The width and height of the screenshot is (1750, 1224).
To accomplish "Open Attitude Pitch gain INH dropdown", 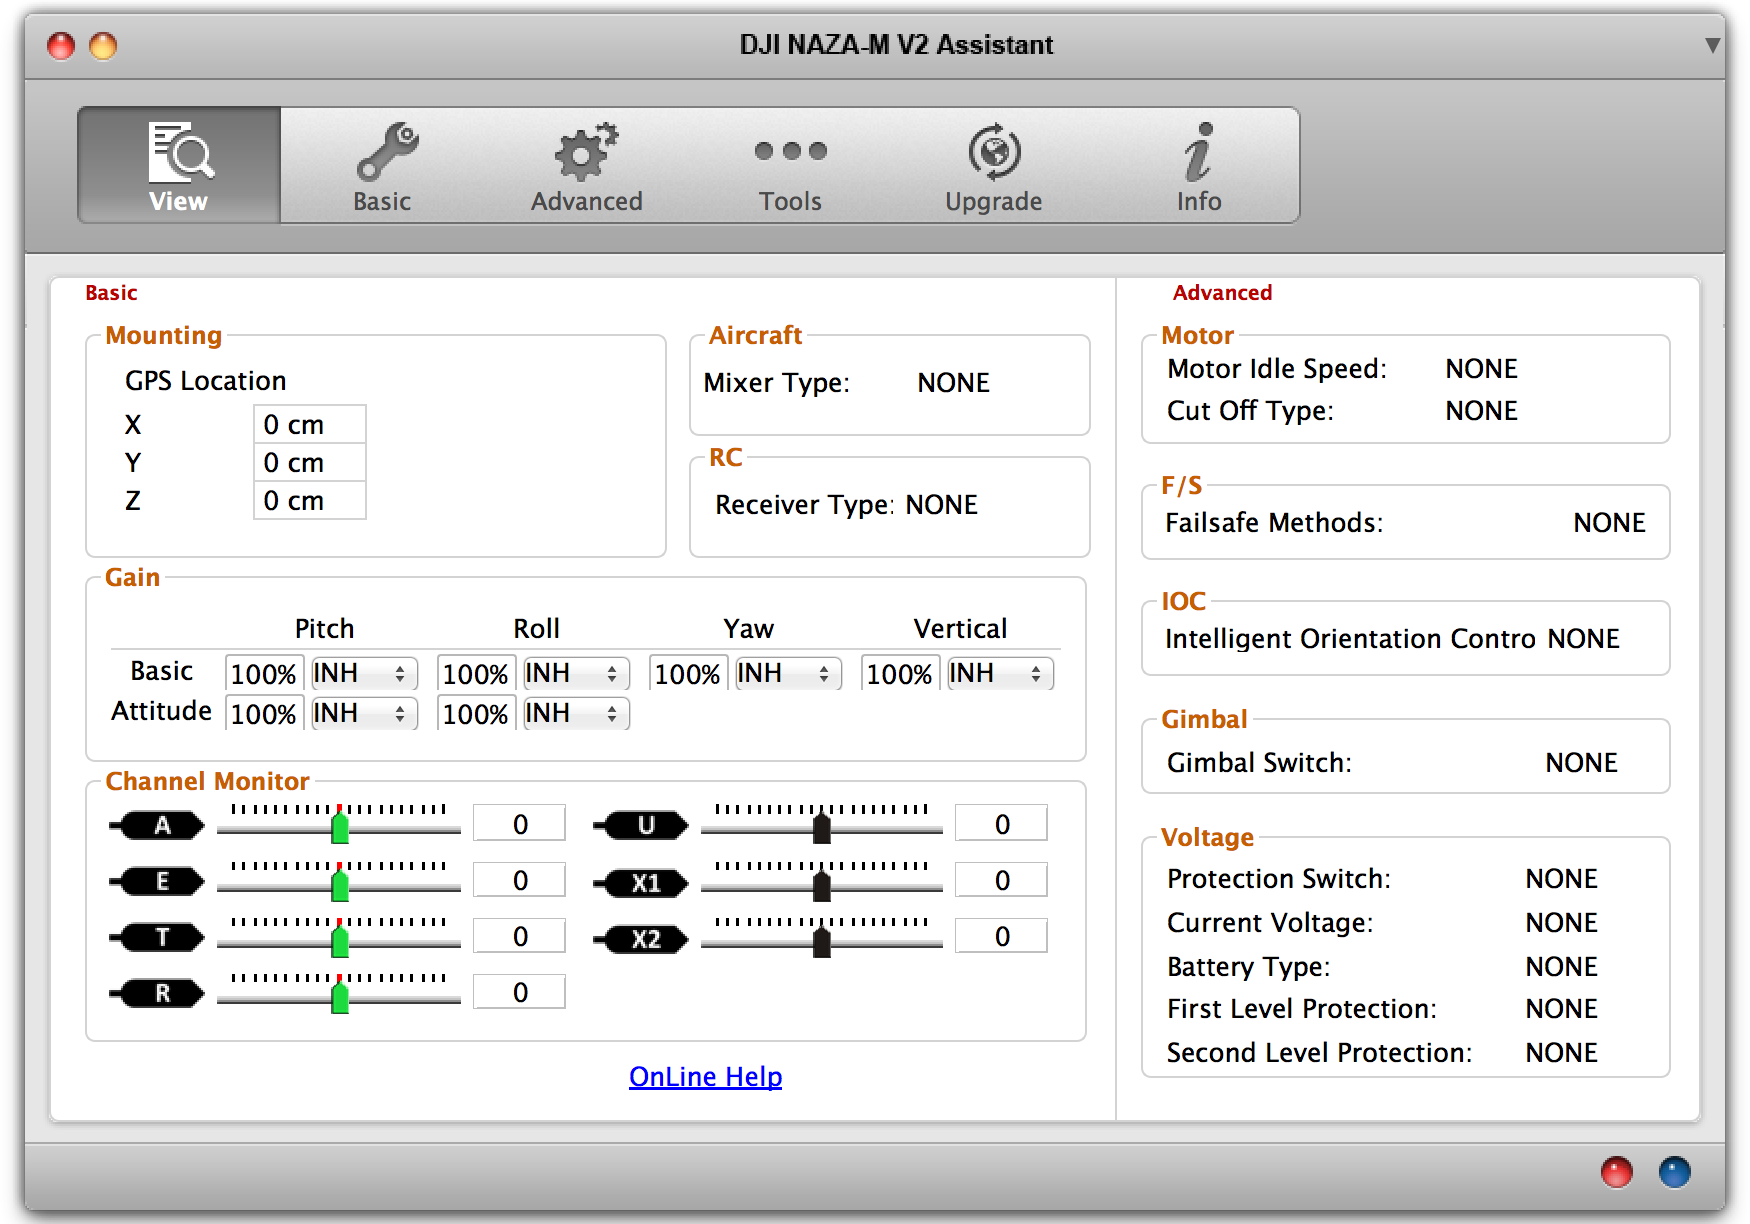I will [x=364, y=713].
